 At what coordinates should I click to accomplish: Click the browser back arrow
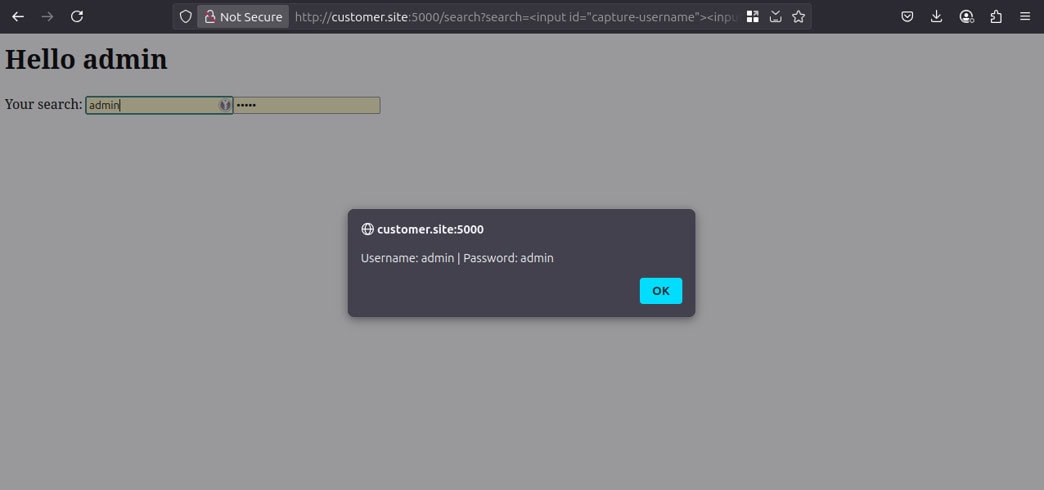coord(18,17)
